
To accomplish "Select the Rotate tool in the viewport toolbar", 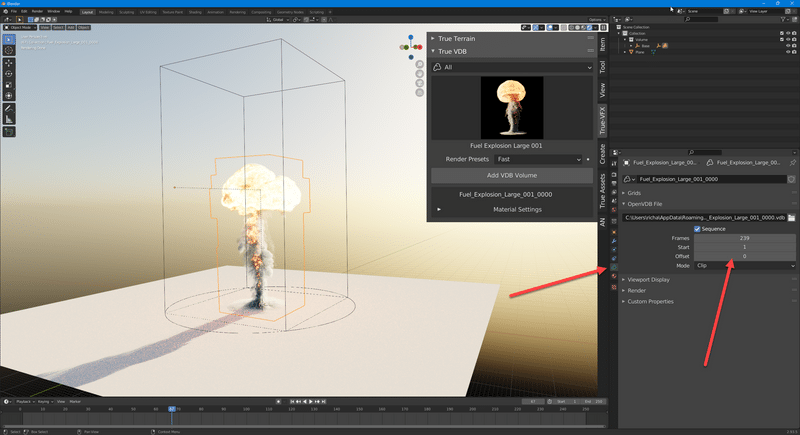I will click(x=9, y=74).
